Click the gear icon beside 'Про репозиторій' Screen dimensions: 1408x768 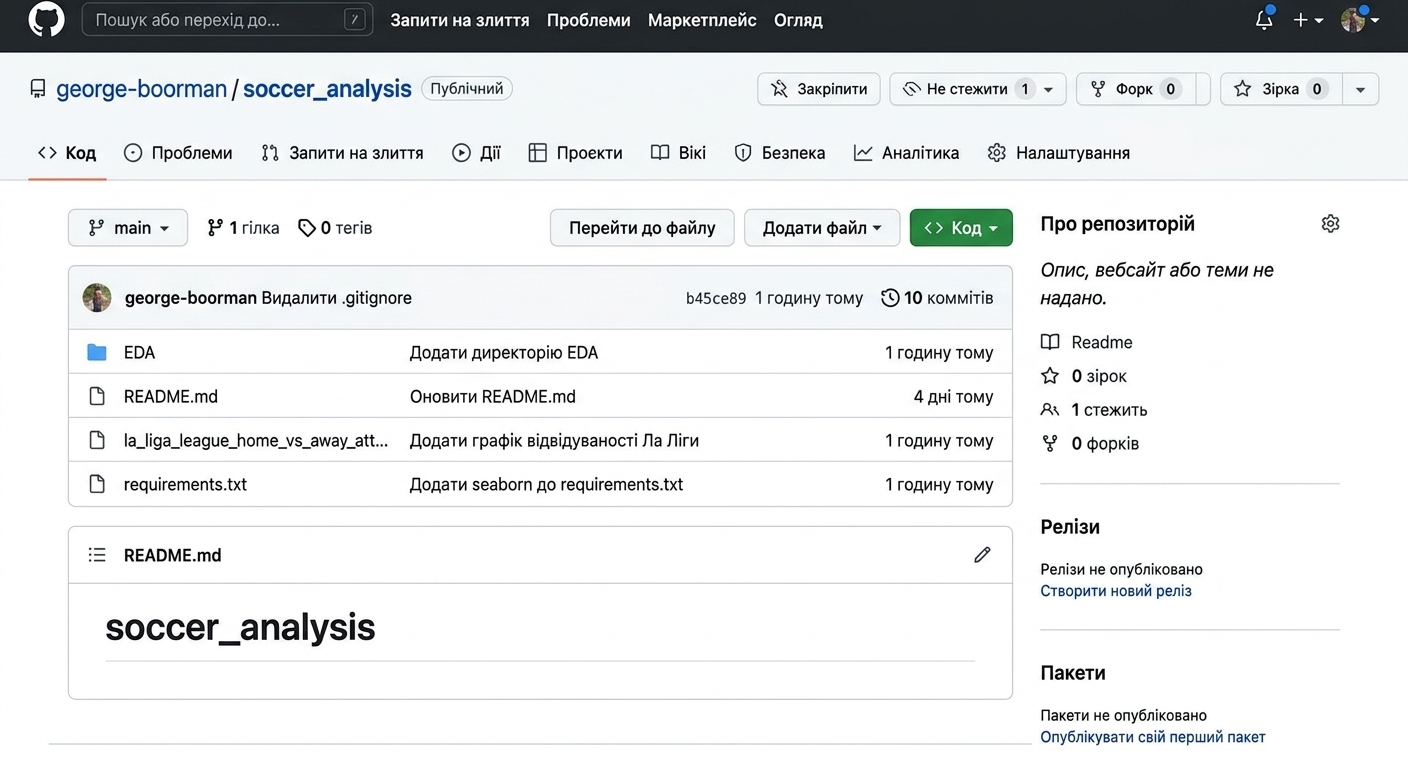pyautogui.click(x=1330, y=224)
